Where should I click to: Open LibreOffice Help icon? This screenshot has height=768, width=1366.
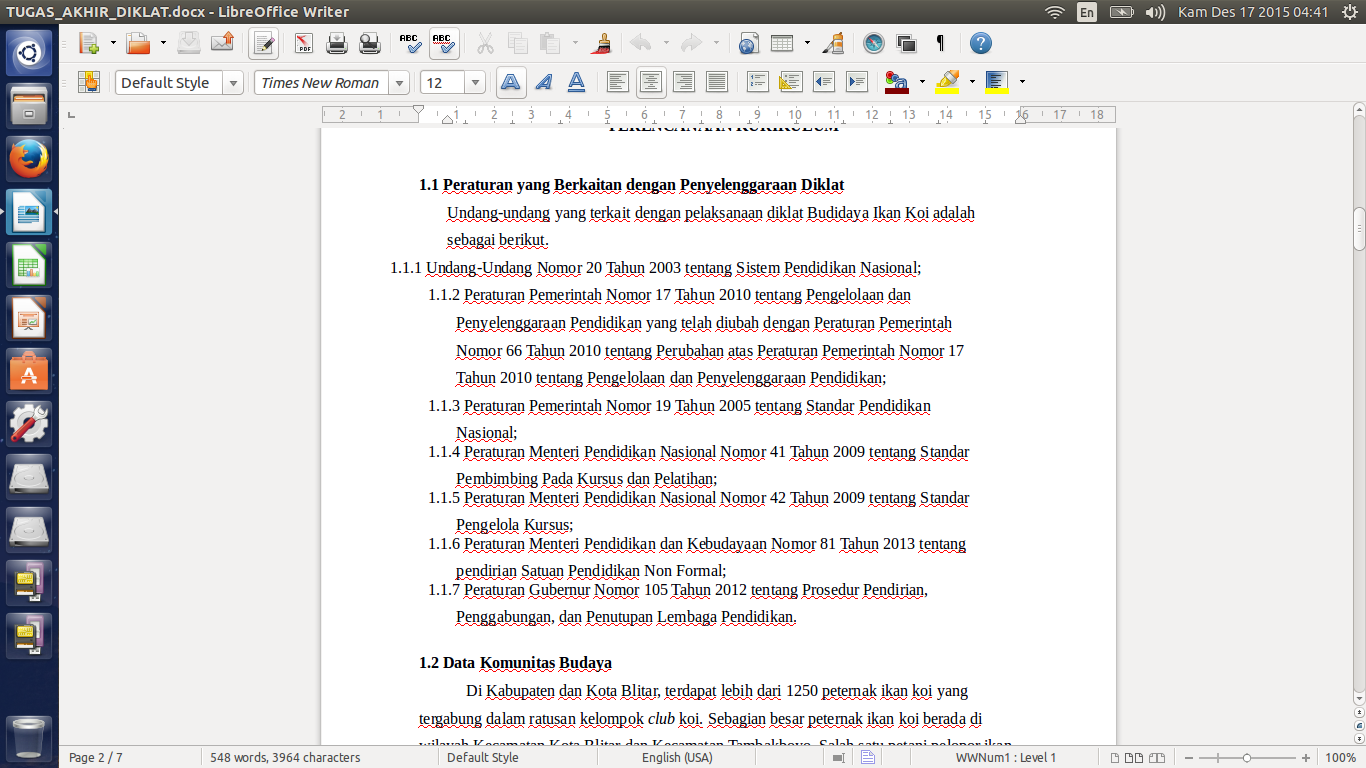pos(981,43)
